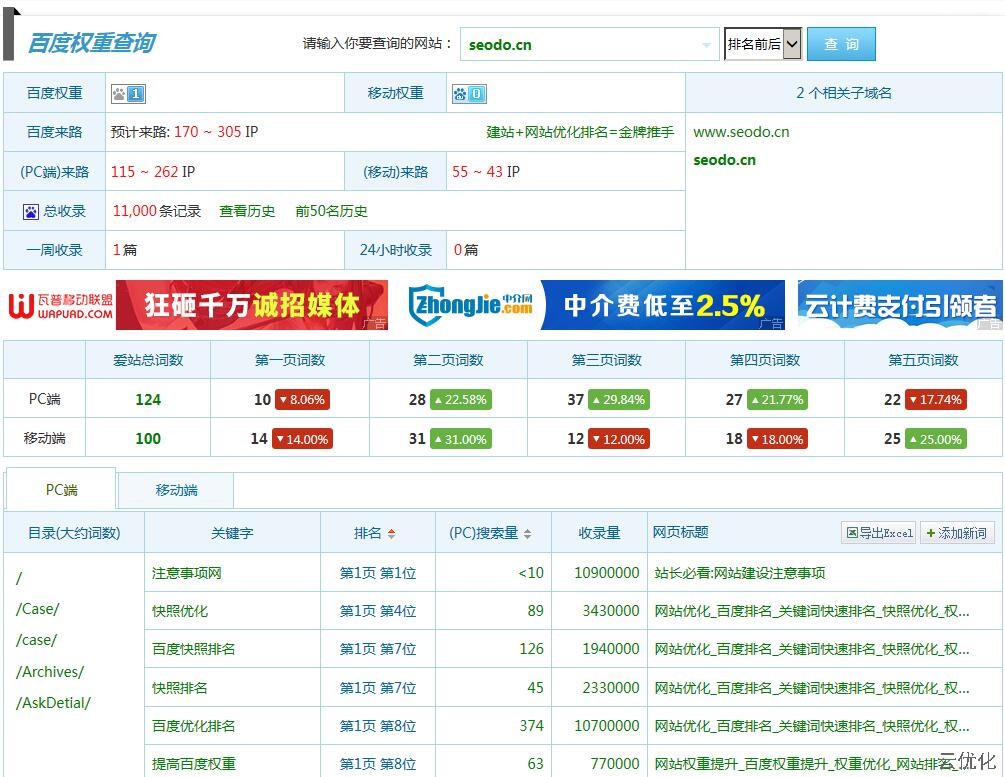Select the / root directory entry
The height and width of the screenshot is (777, 1005).
point(19,578)
